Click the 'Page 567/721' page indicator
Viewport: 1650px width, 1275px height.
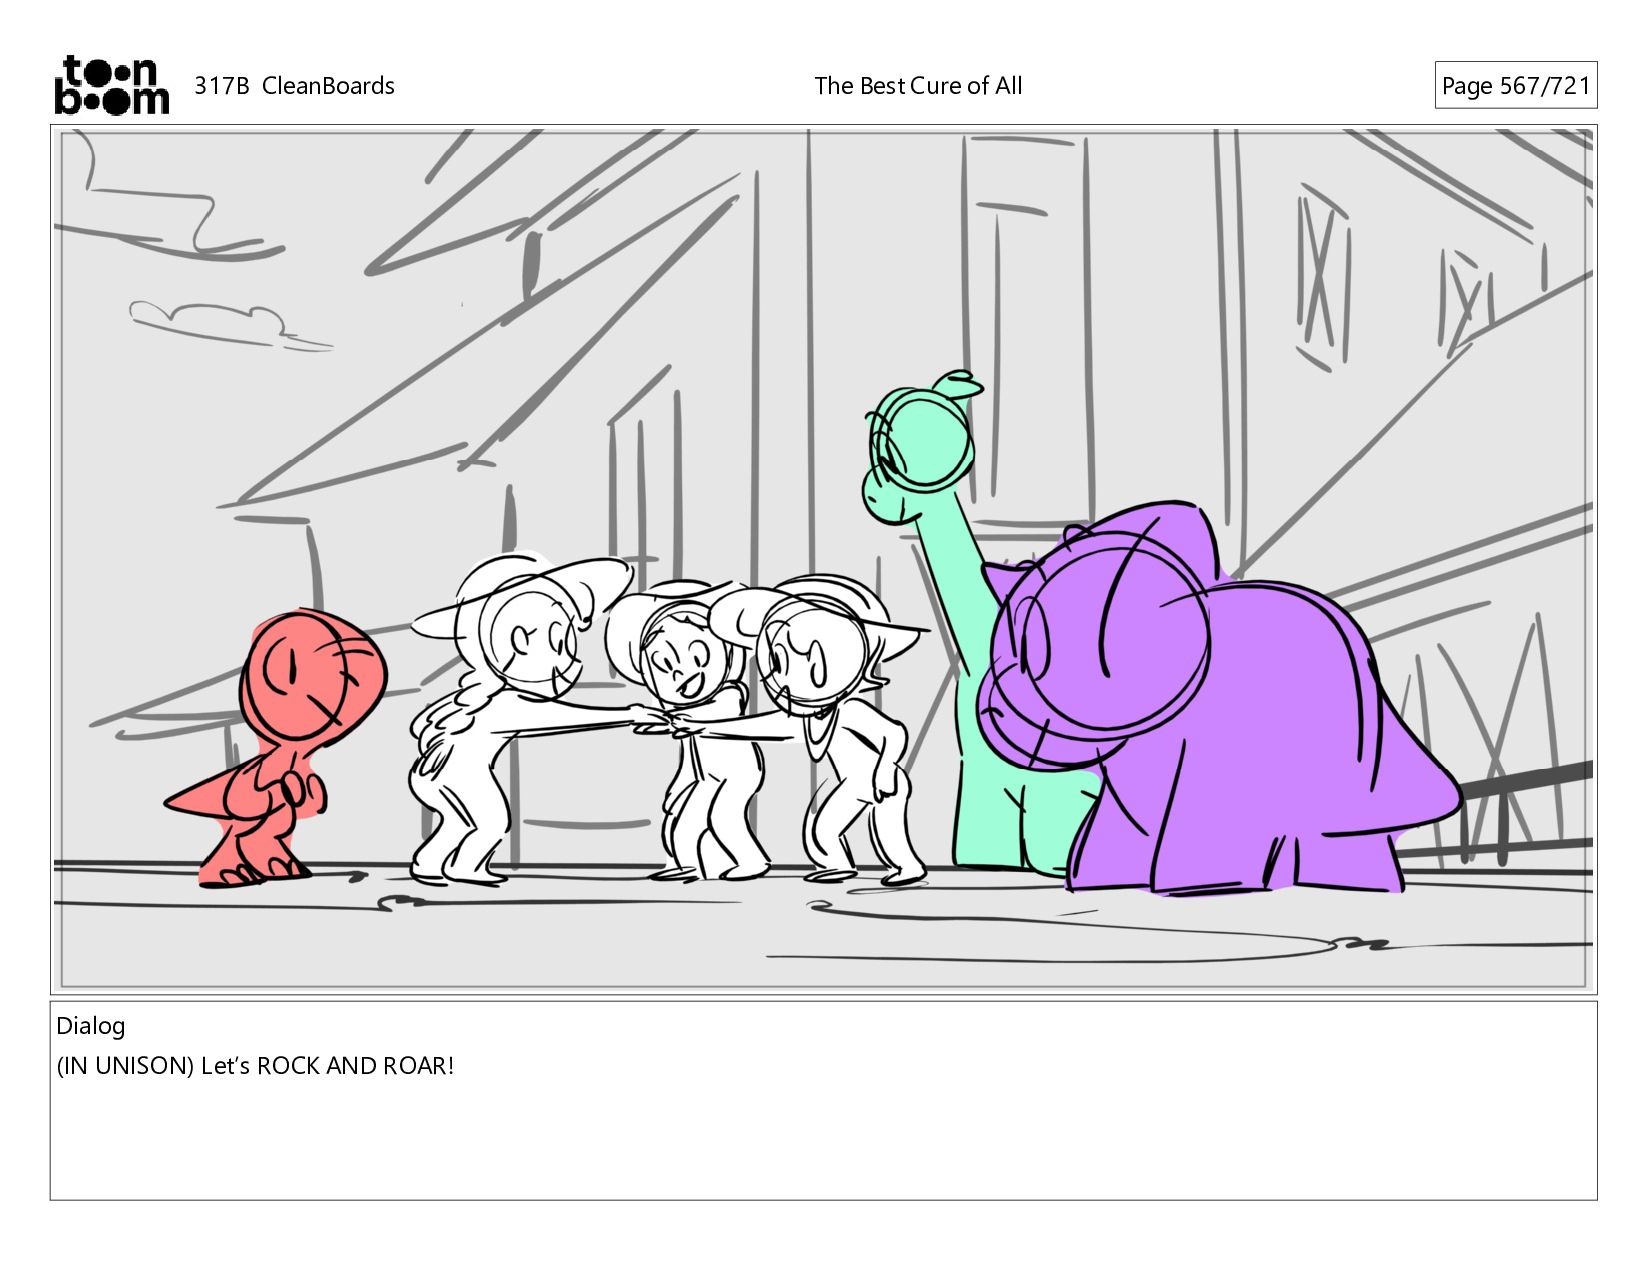(x=1515, y=86)
